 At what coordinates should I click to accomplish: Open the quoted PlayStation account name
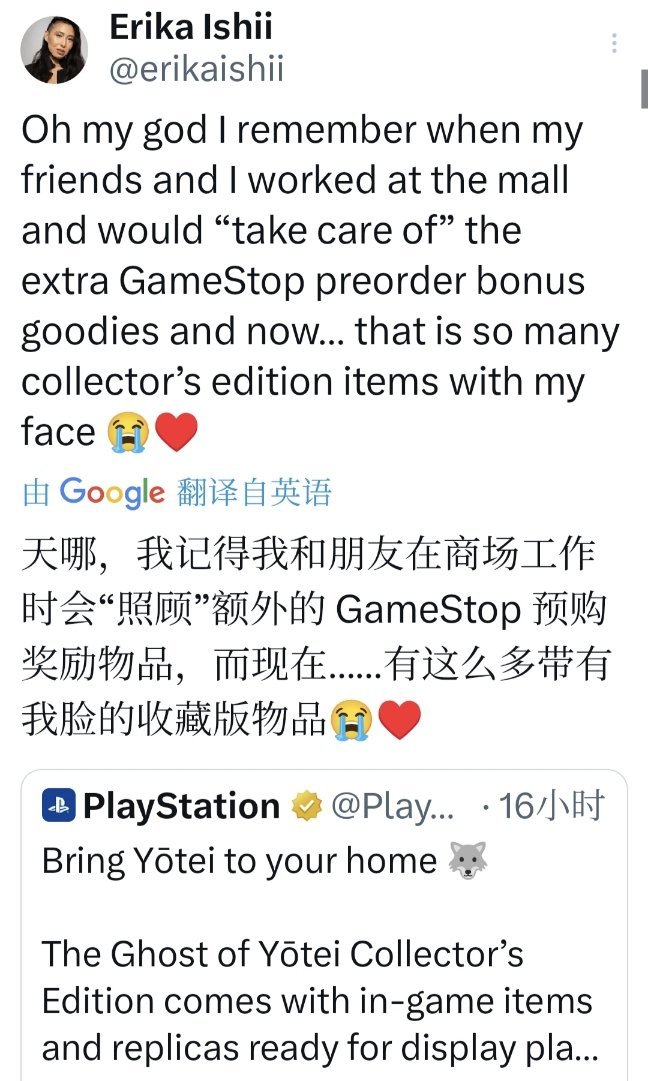tap(181, 806)
